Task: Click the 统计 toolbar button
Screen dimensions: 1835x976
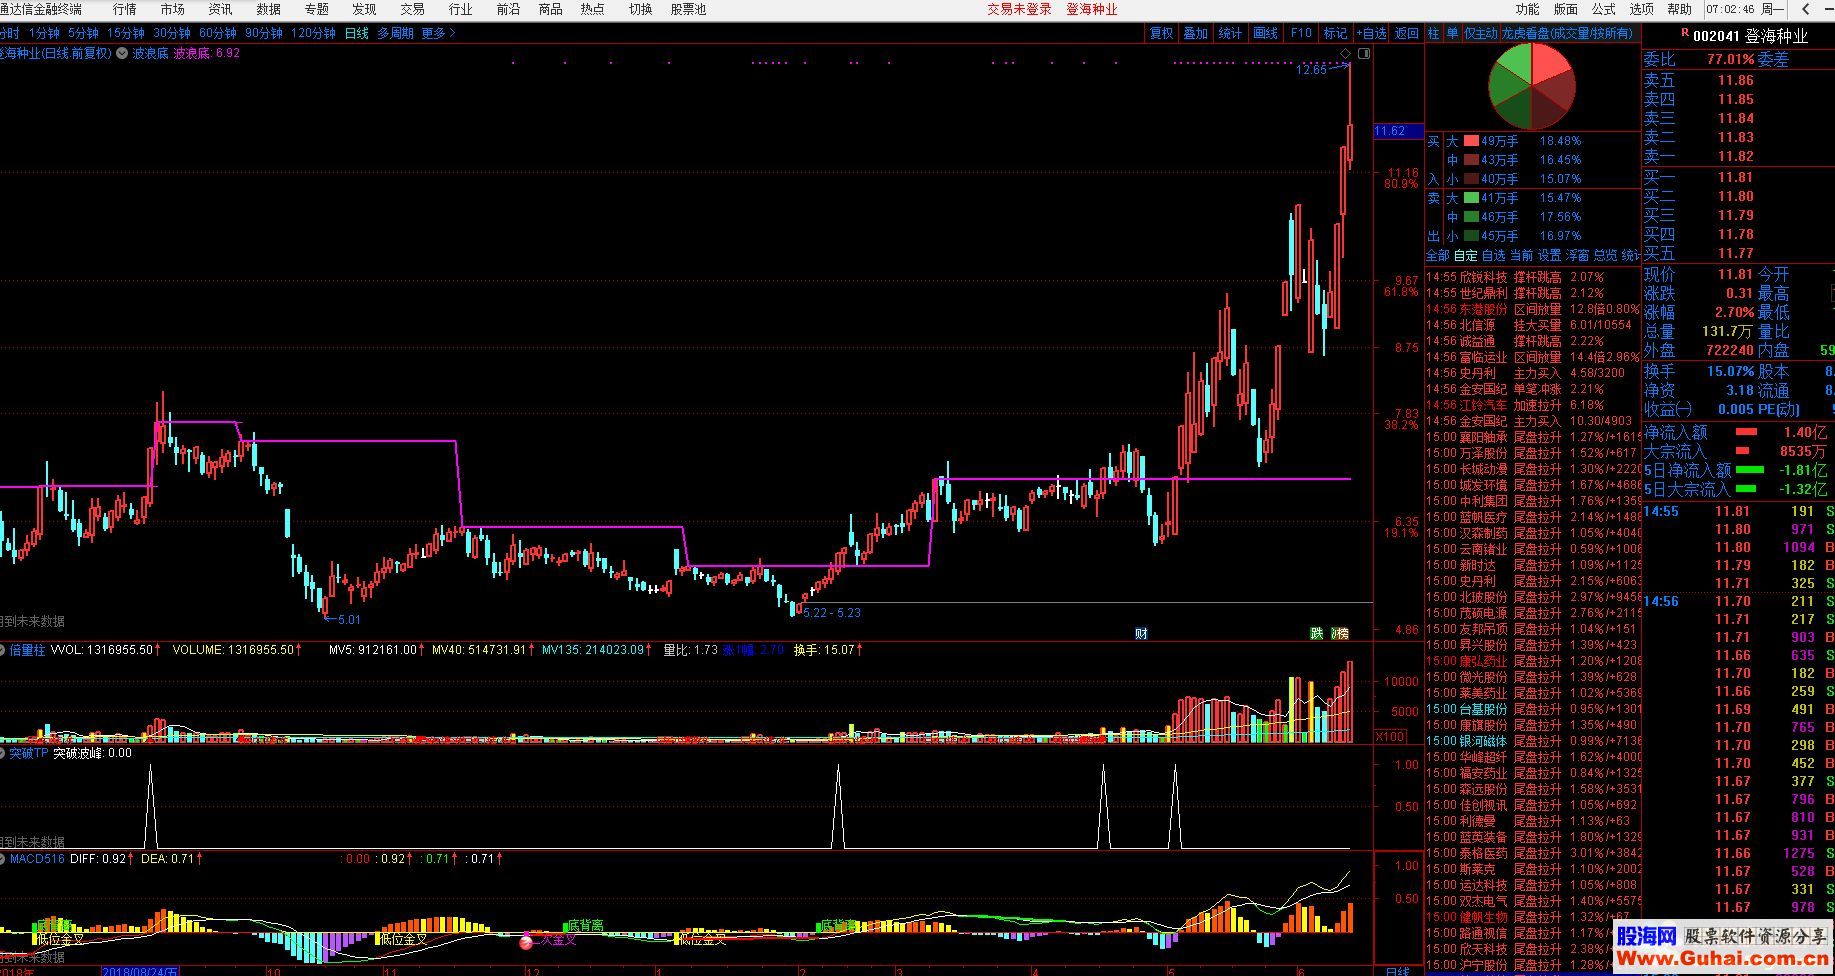Action: [x=1231, y=33]
